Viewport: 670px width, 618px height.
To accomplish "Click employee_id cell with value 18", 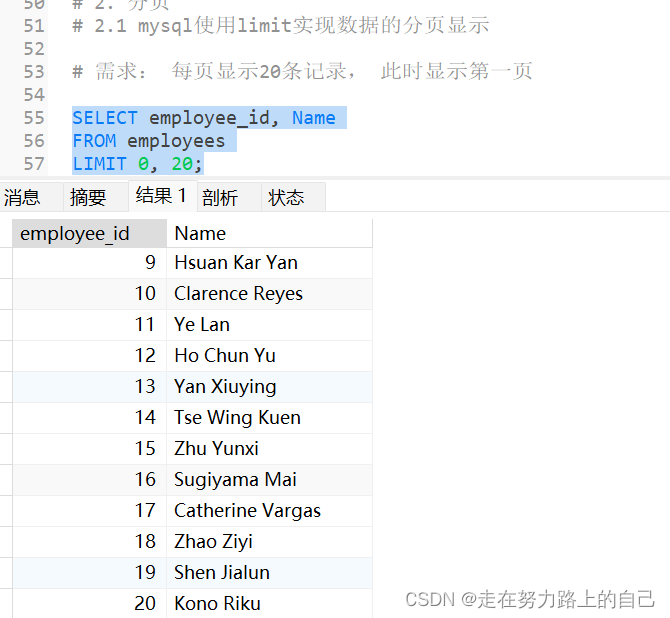I will point(89,542).
